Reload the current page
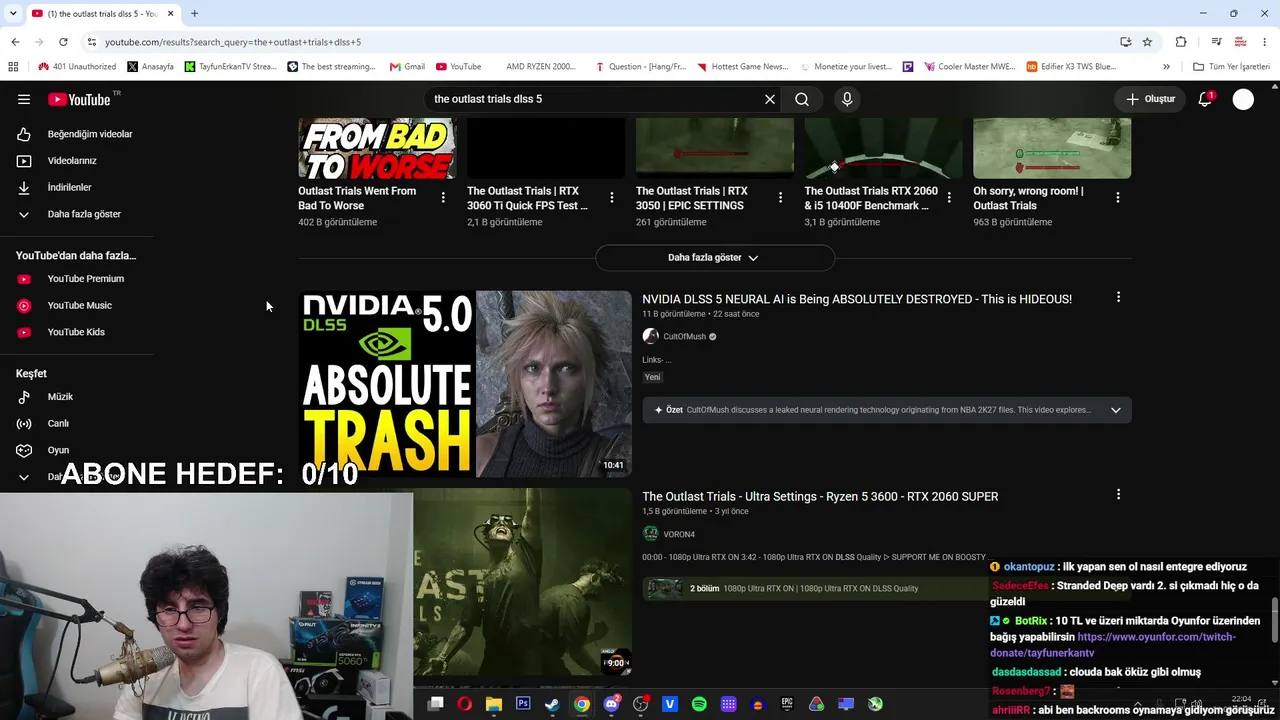Screen dimensions: 1280x720 pos(63,42)
